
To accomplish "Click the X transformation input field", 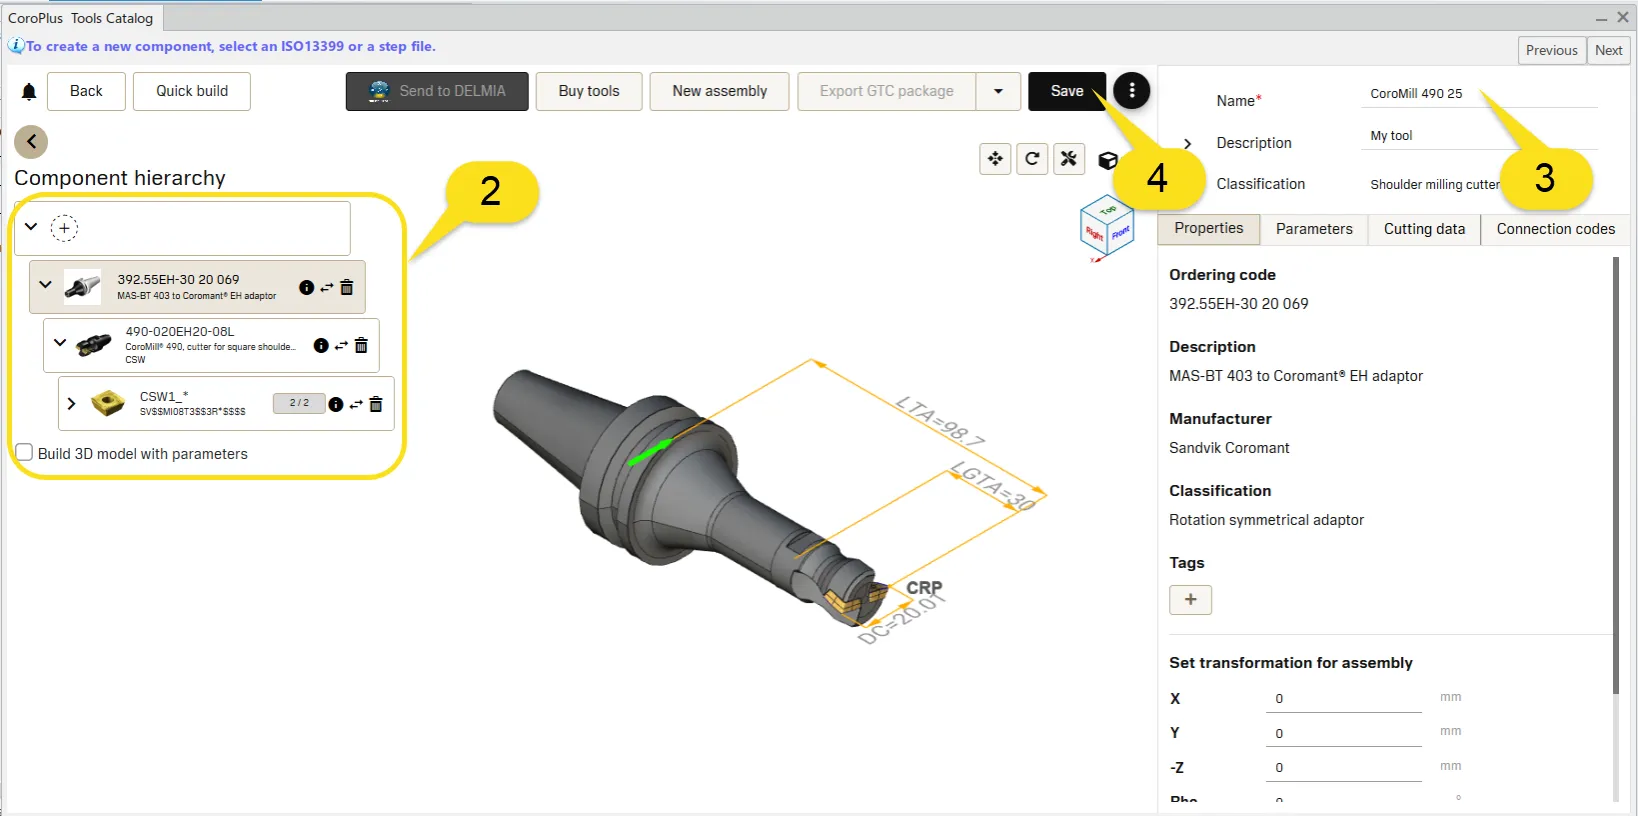I will (x=1343, y=699).
